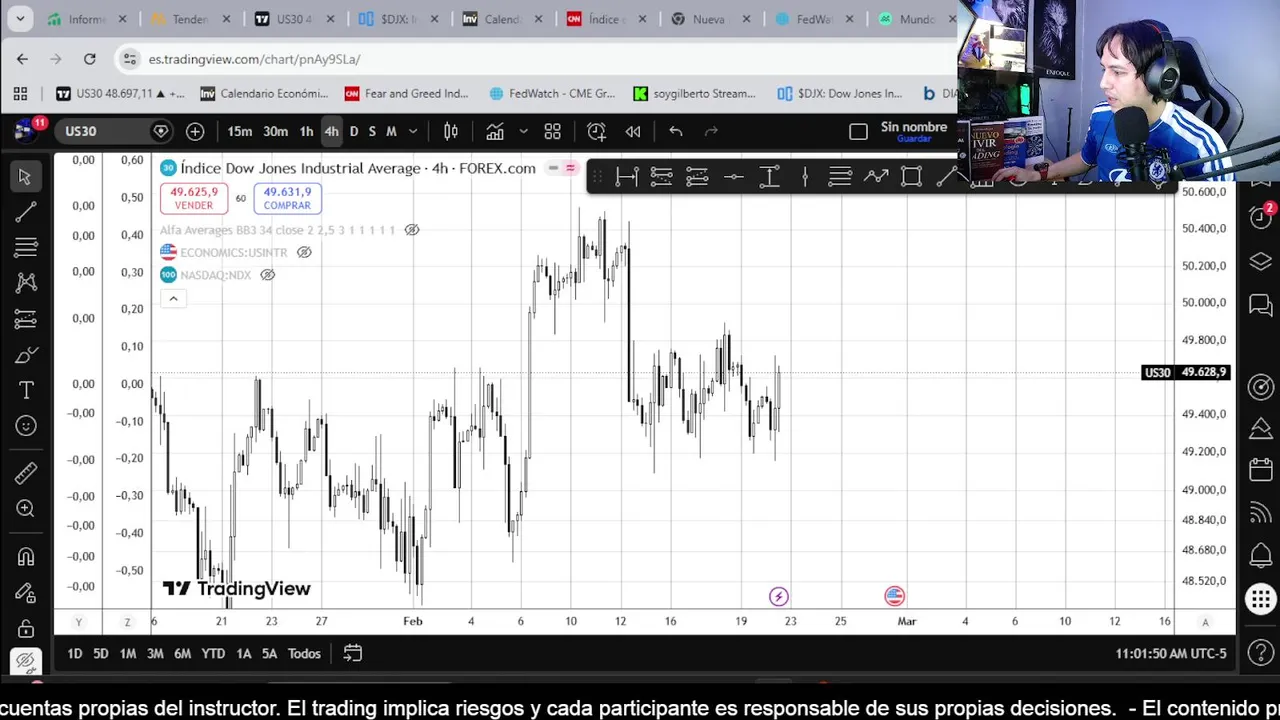Undo the last chart action
This screenshot has height=720, width=1280.
pos(676,131)
